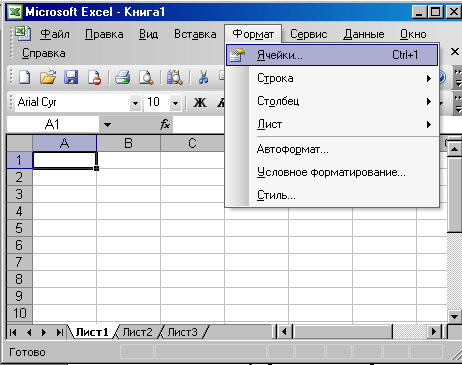Open the Сервис menu
The image size is (462, 365).
click(308, 34)
